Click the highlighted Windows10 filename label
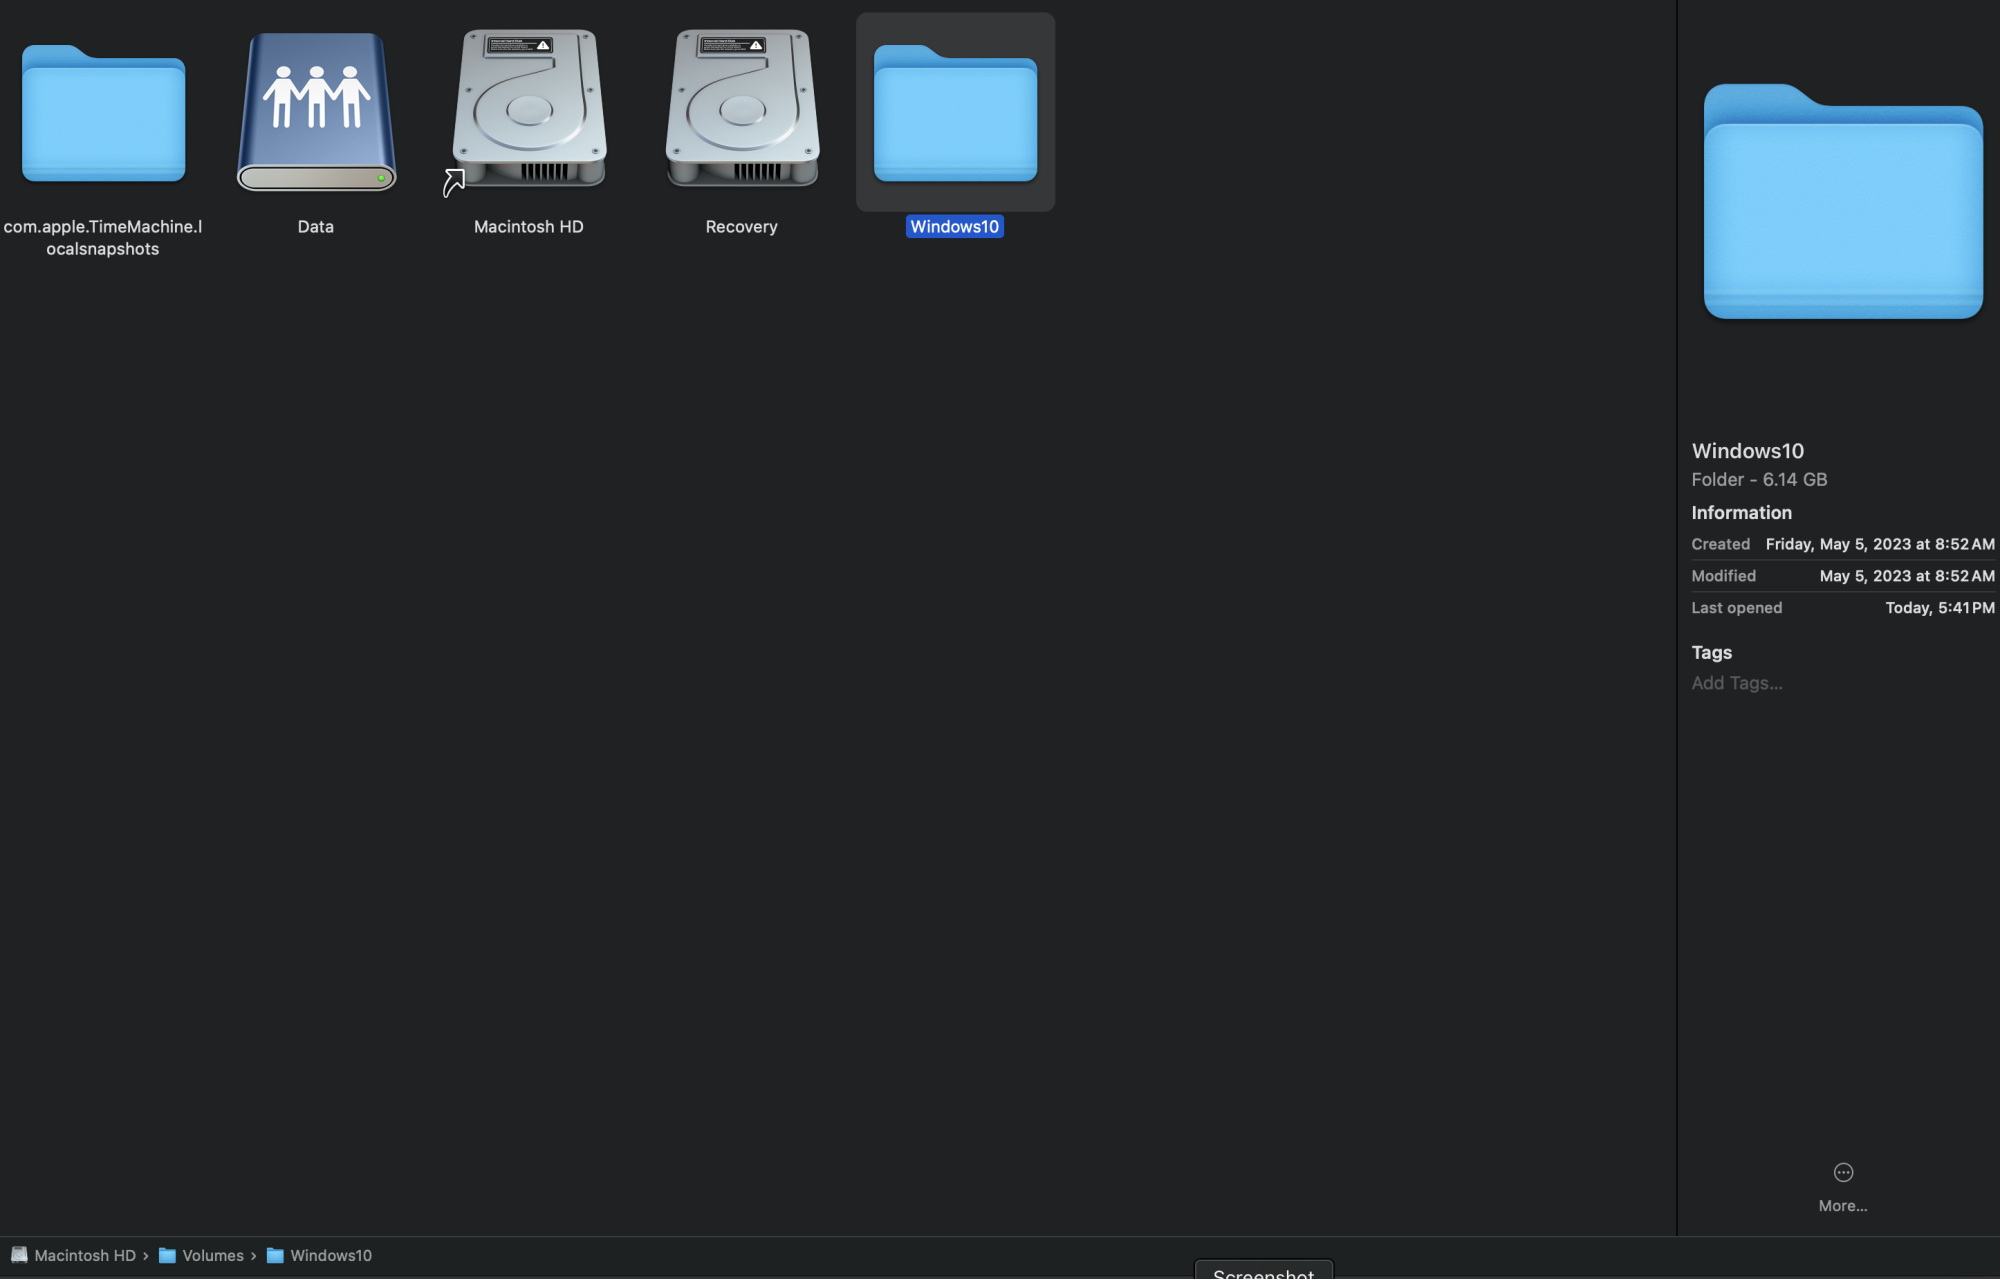Viewport: 2000px width, 1279px height. 954,227
